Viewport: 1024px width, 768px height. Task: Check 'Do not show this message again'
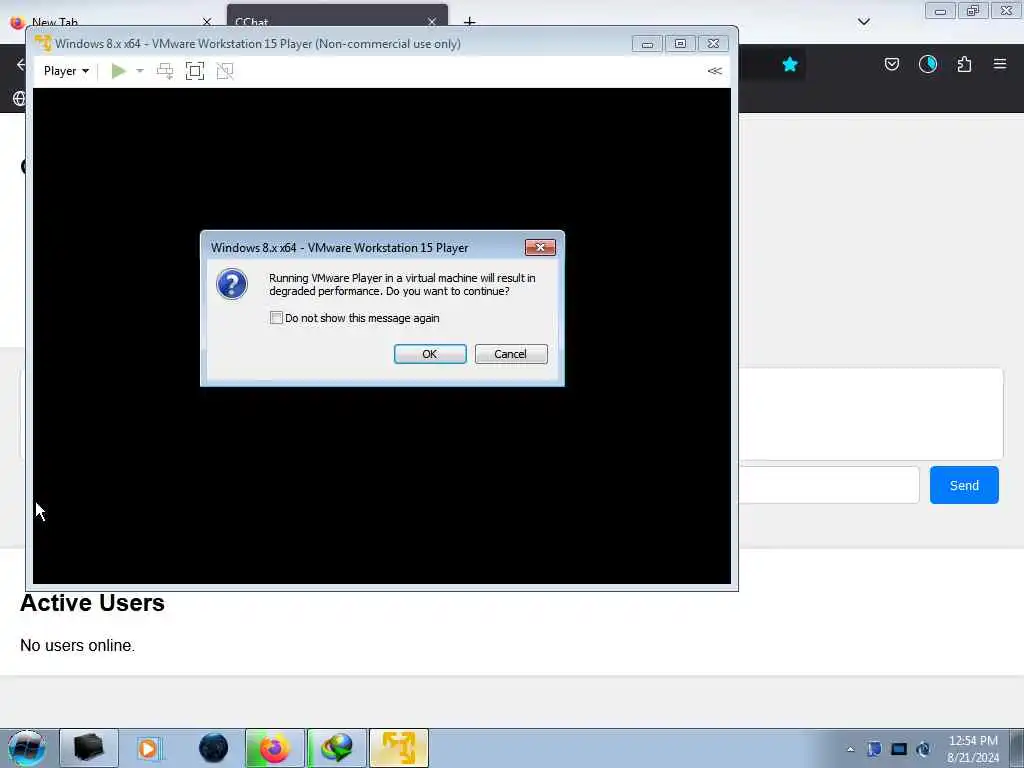(x=276, y=318)
